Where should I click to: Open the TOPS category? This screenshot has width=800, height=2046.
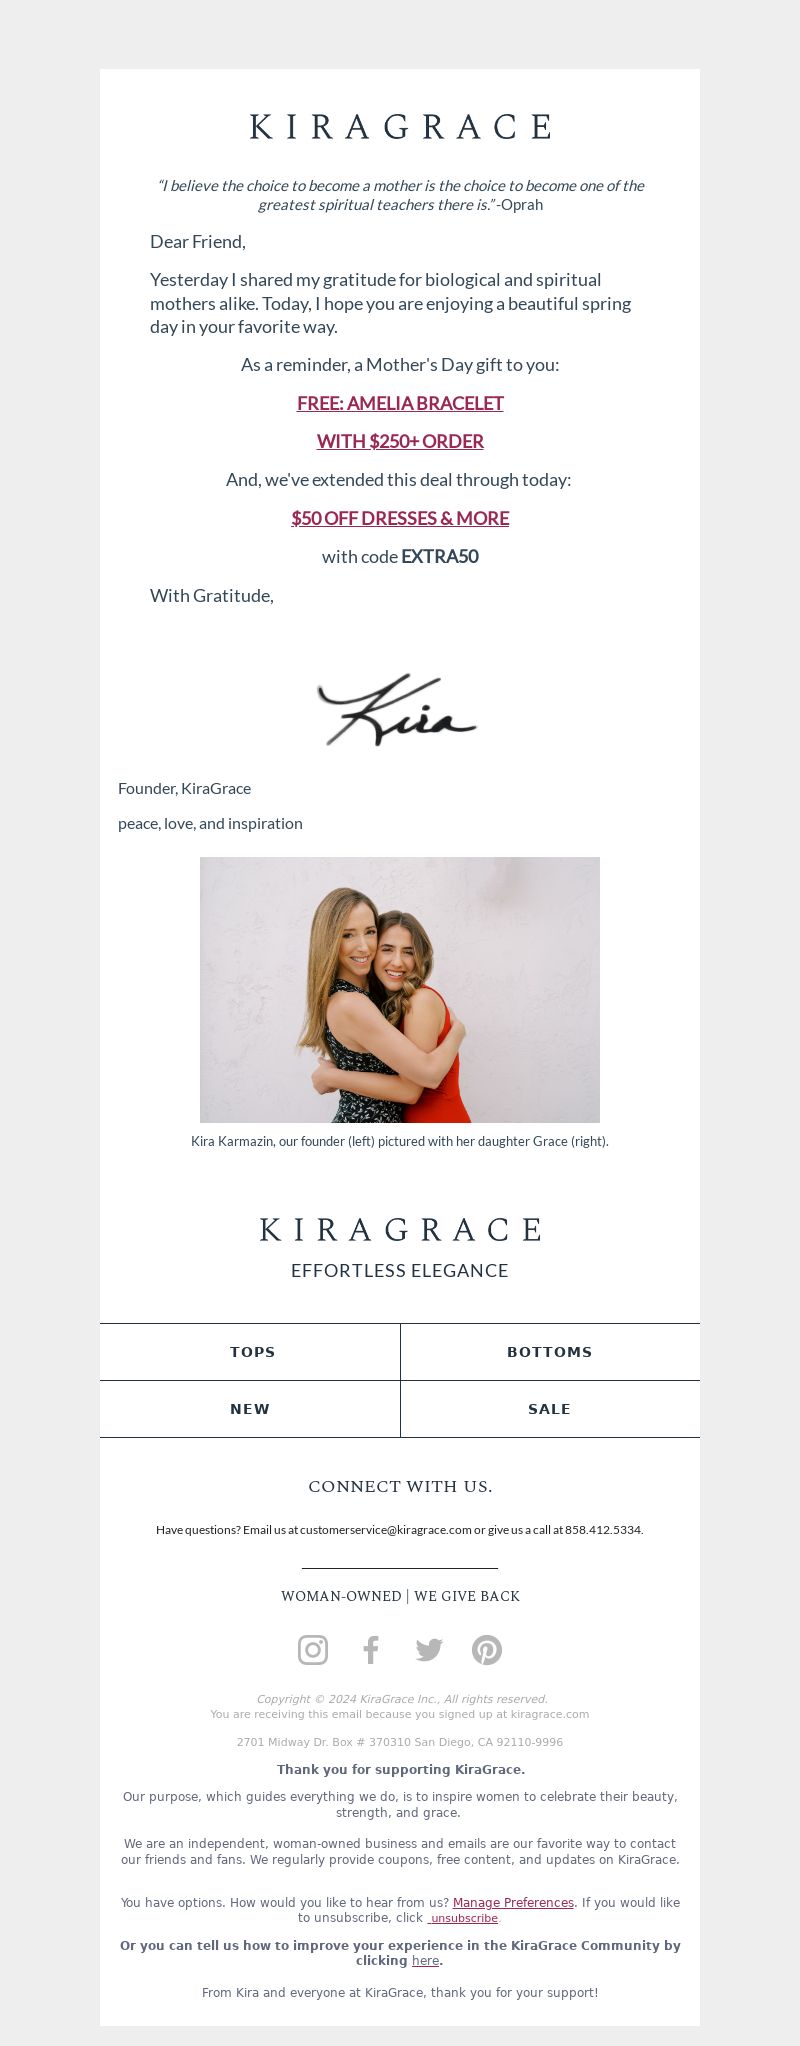click(250, 1352)
